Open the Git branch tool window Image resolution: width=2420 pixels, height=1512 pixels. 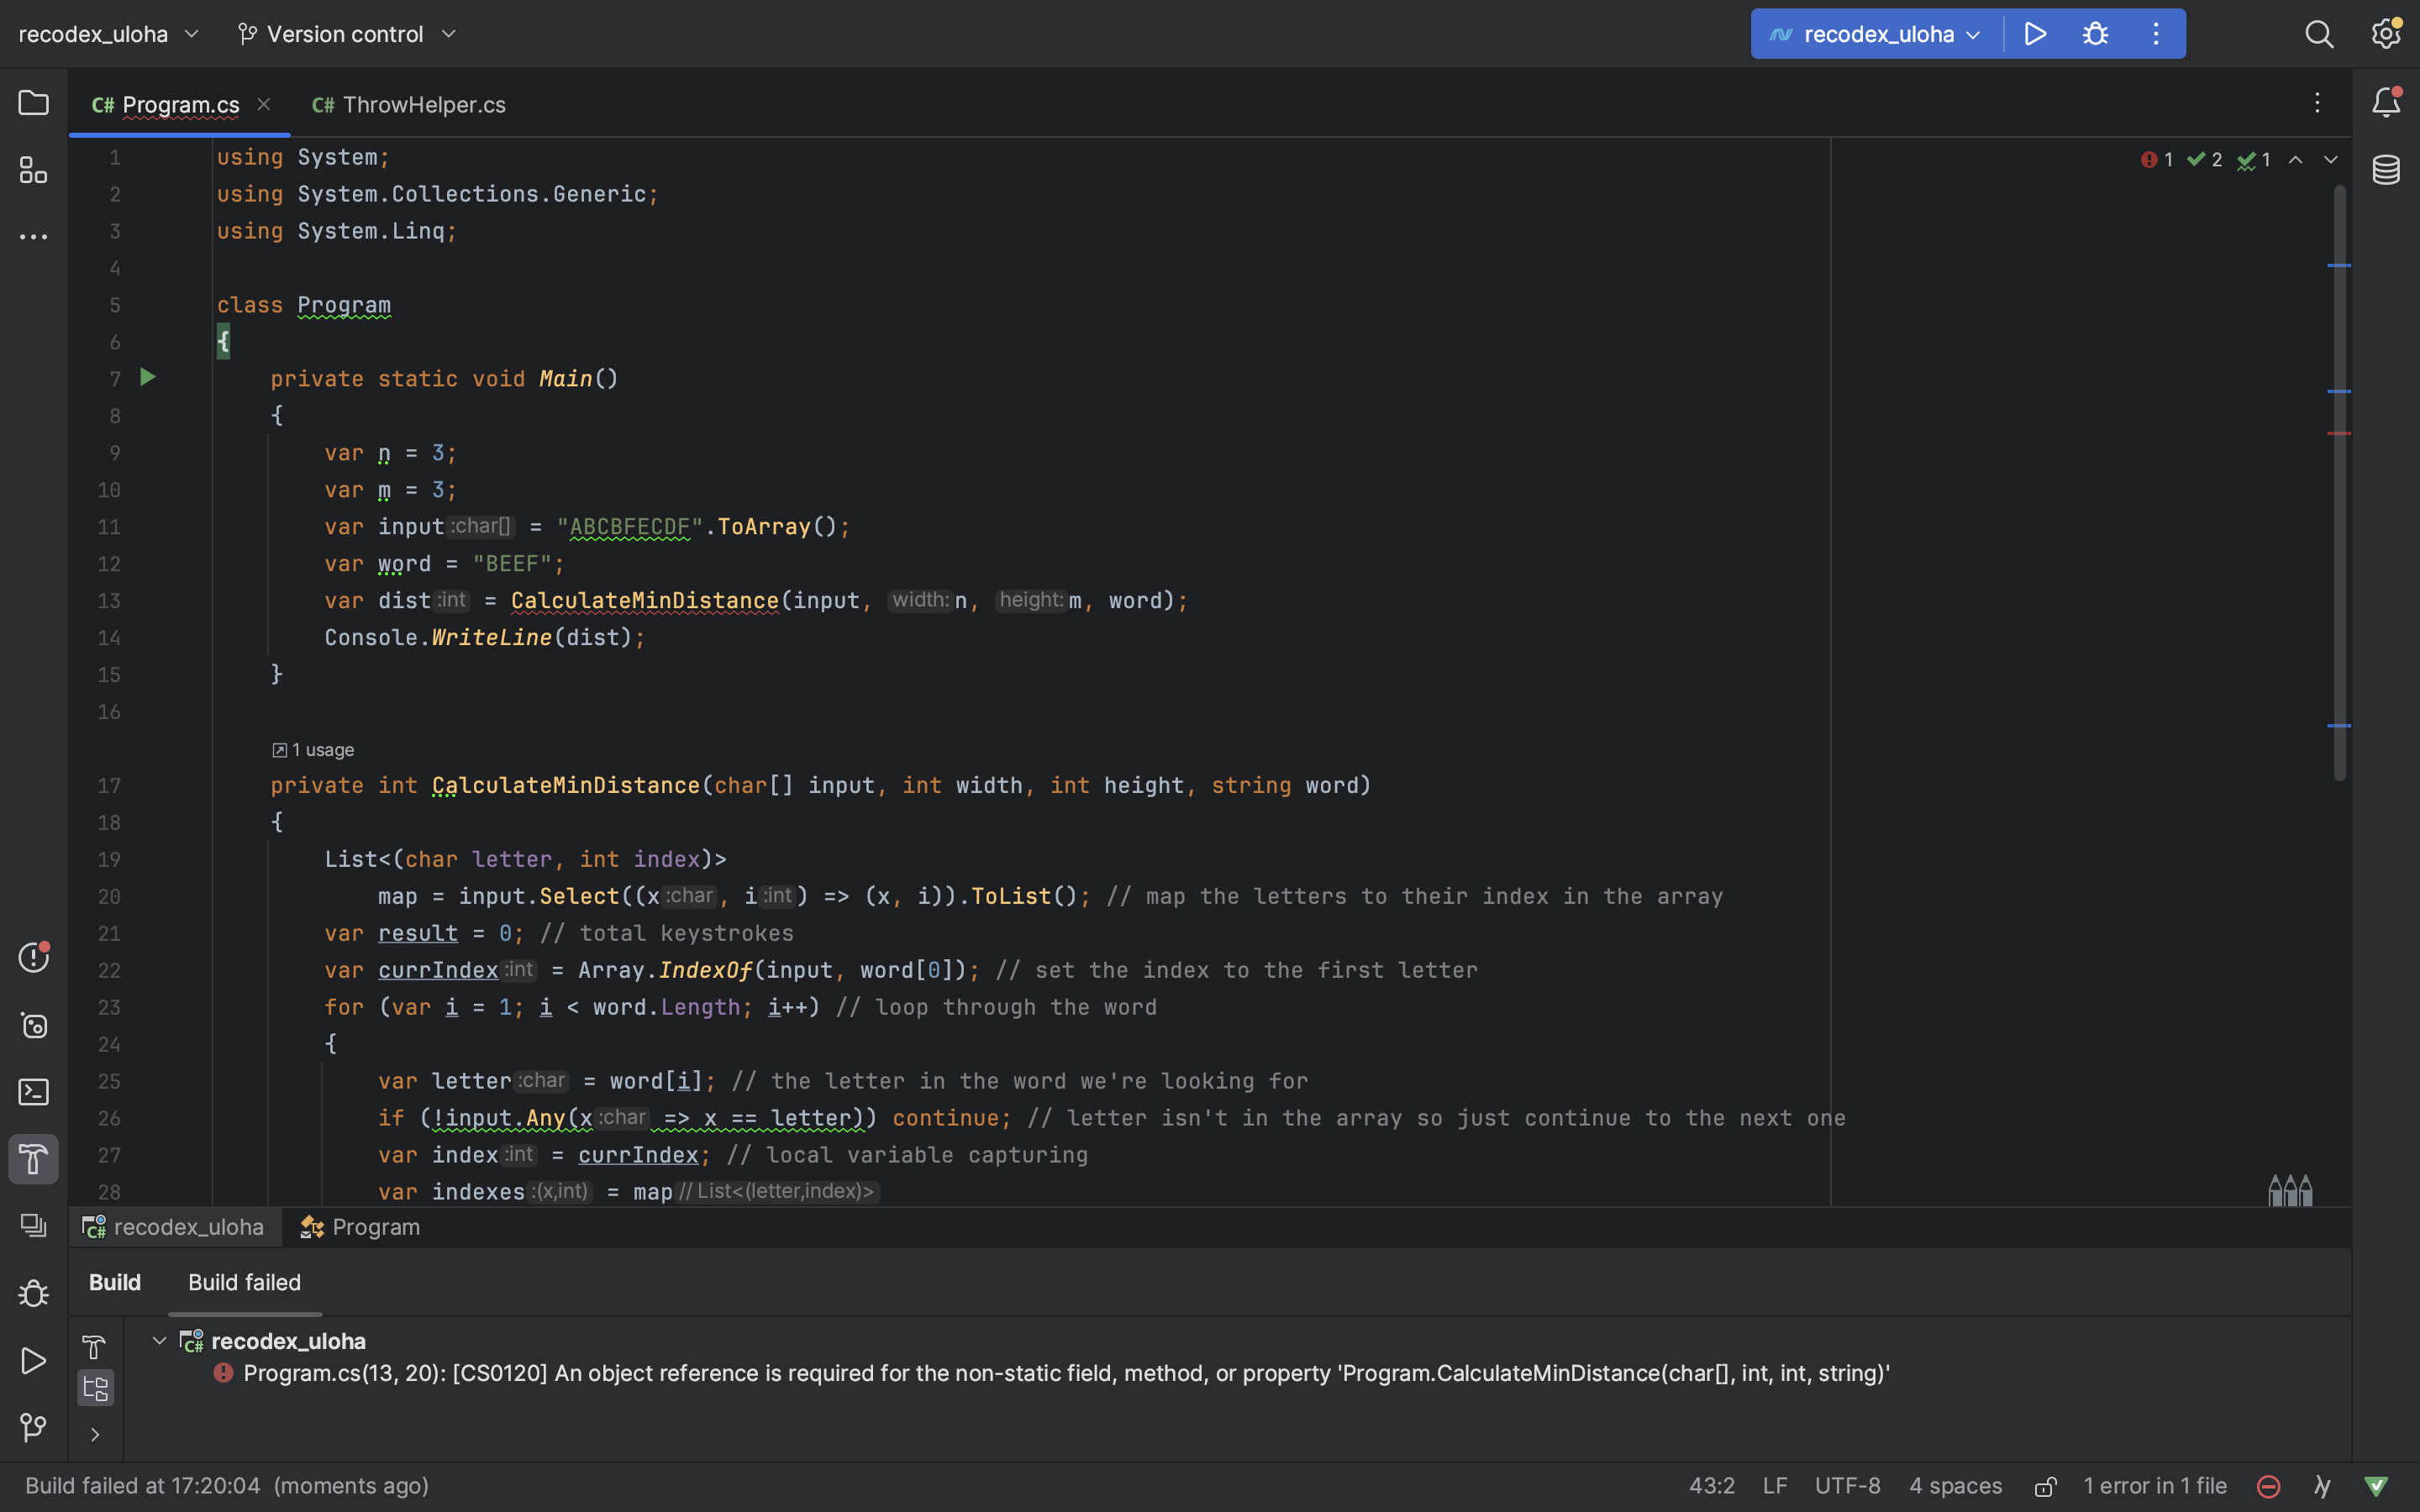click(x=33, y=1427)
